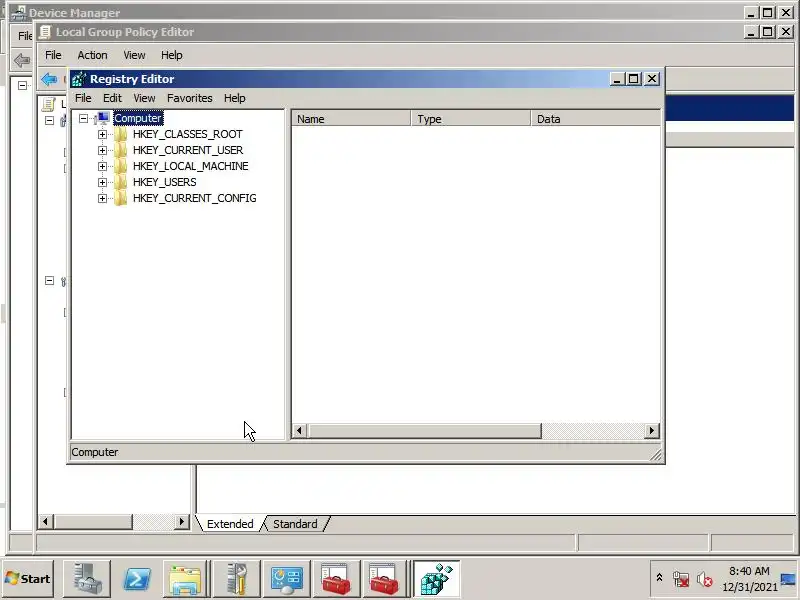
Task: Sort by the Name column header
Action: [351, 119]
